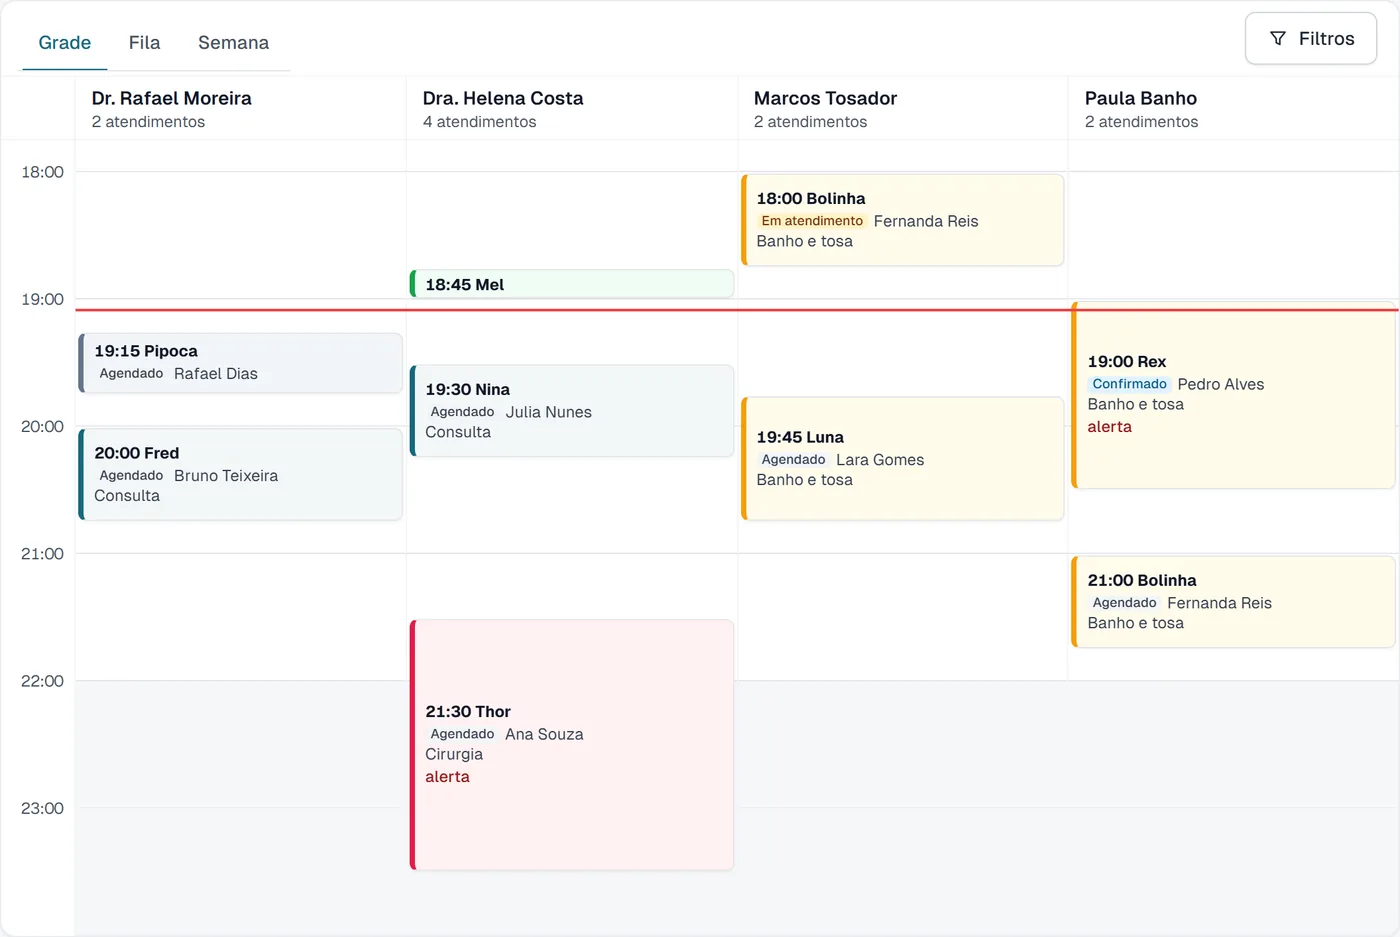Select the 18:45 Mel appointment
Image resolution: width=1400 pixels, height=937 pixels.
click(x=572, y=284)
